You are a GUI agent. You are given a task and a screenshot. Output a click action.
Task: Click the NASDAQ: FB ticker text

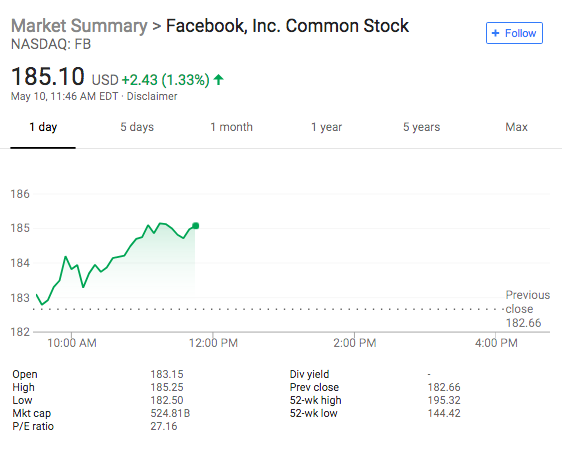click(51, 44)
